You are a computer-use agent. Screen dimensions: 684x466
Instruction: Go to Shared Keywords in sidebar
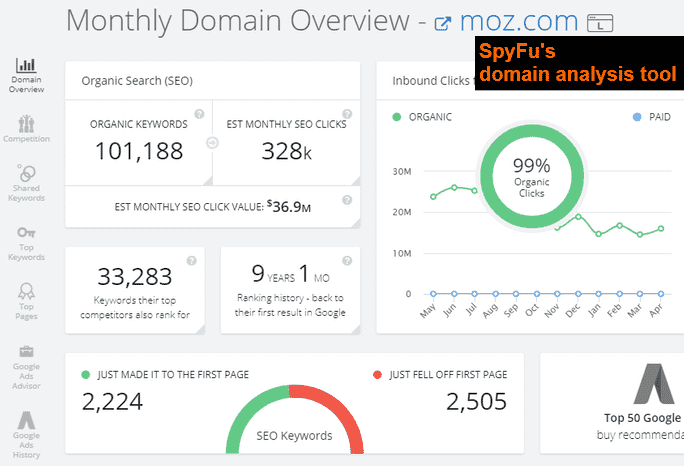tap(26, 183)
